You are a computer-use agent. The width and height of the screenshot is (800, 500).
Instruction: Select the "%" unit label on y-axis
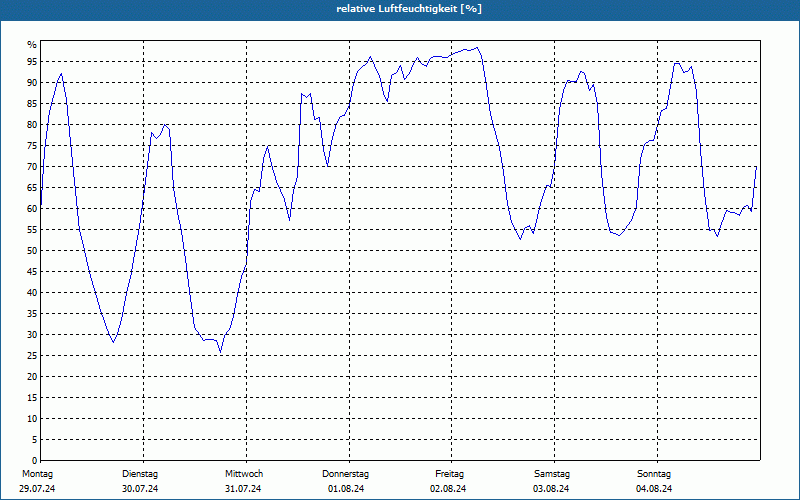coord(32,45)
